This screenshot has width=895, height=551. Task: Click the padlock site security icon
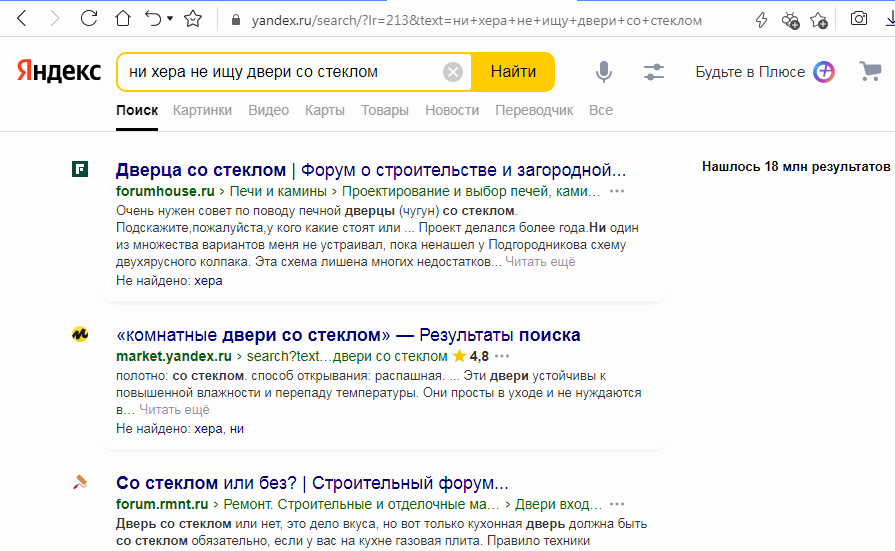[236, 21]
